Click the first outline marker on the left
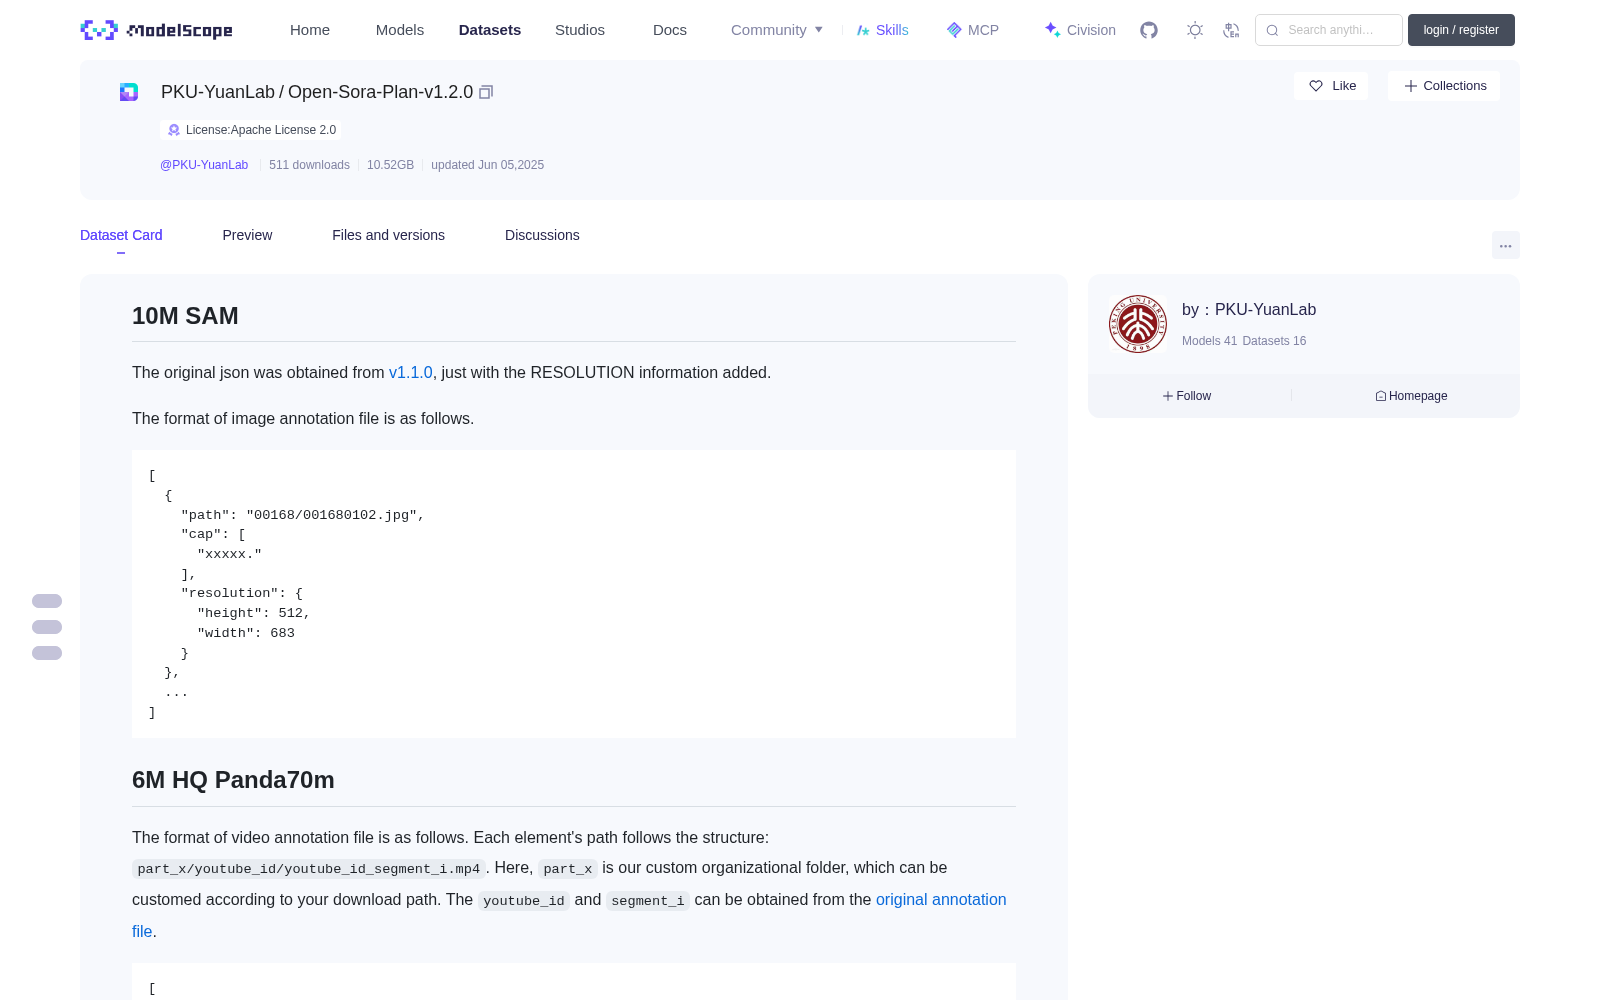Image resolution: width=1600 pixels, height=1000 pixels. (47, 601)
